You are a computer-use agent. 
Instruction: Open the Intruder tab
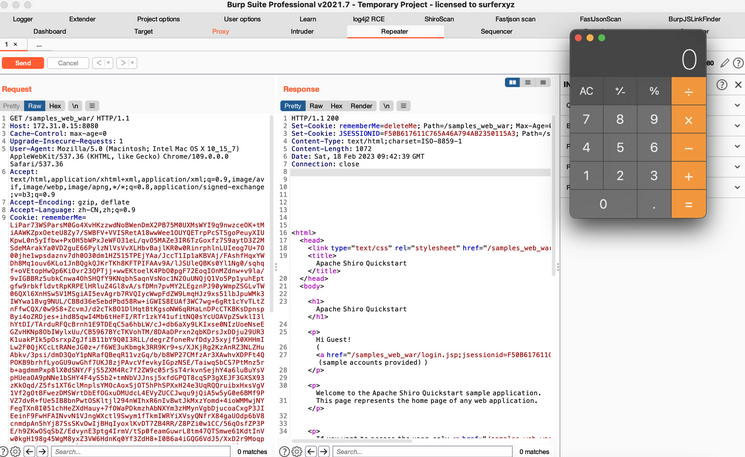pyautogui.click(x=302, y=31)
